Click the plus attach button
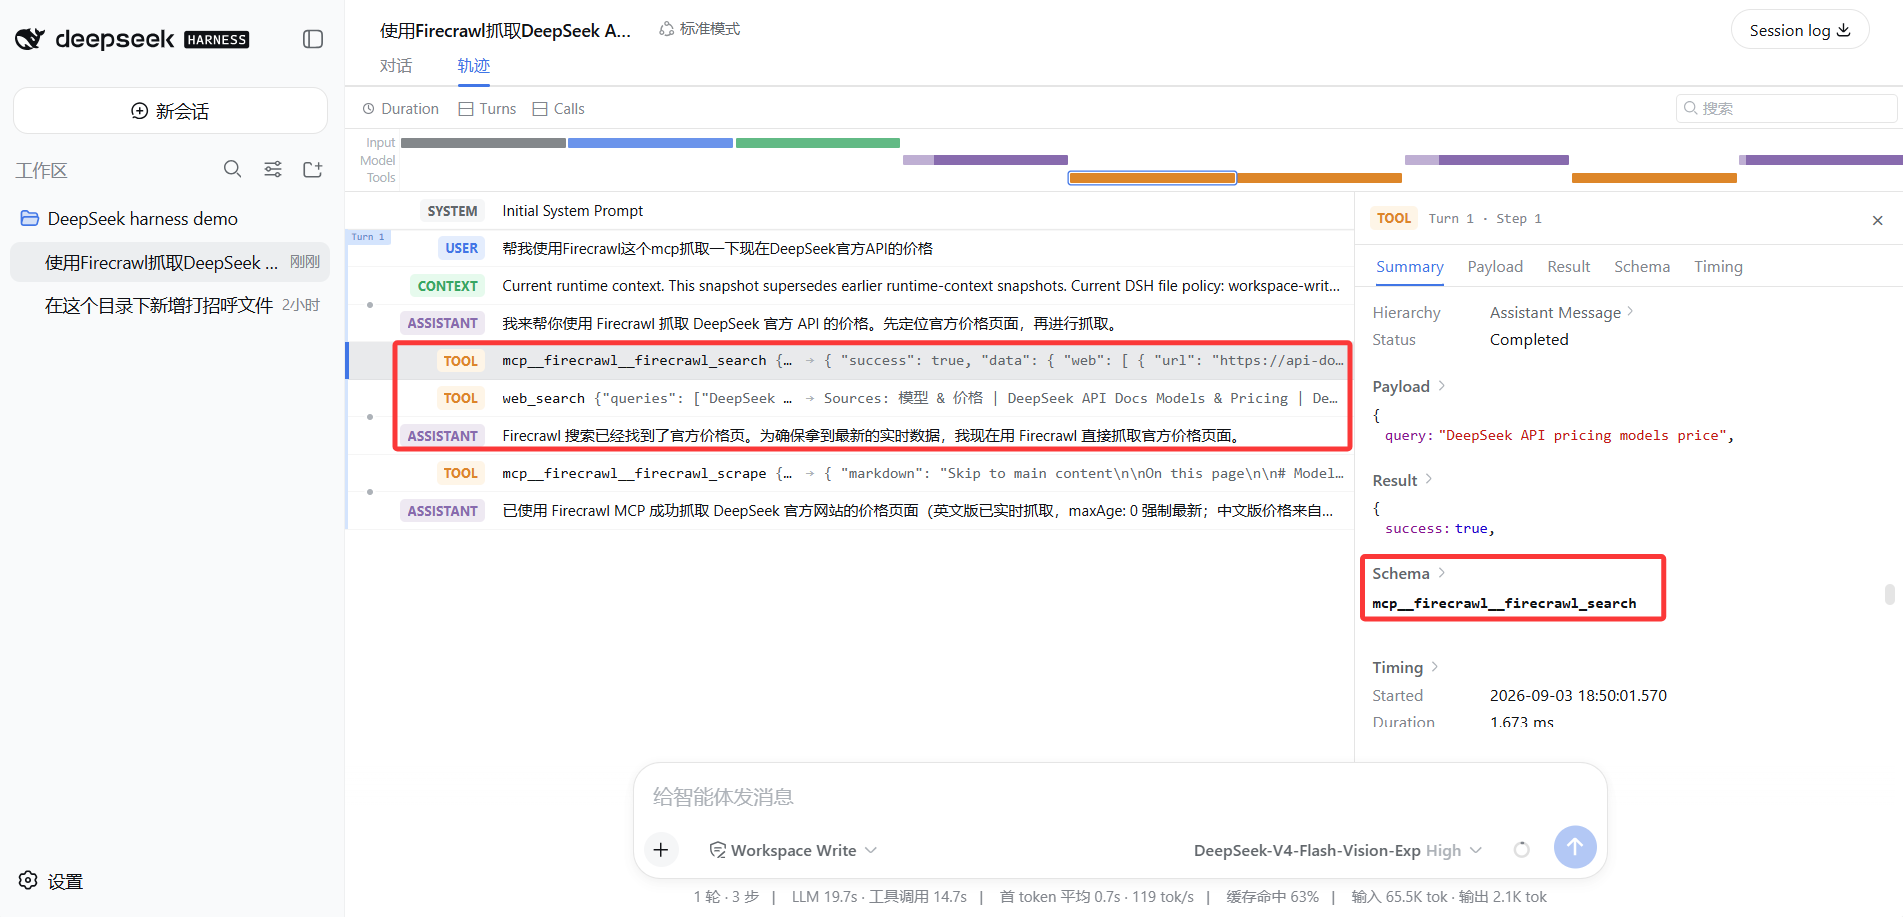This screenshot has height=917, width=1903. point(661,850)
